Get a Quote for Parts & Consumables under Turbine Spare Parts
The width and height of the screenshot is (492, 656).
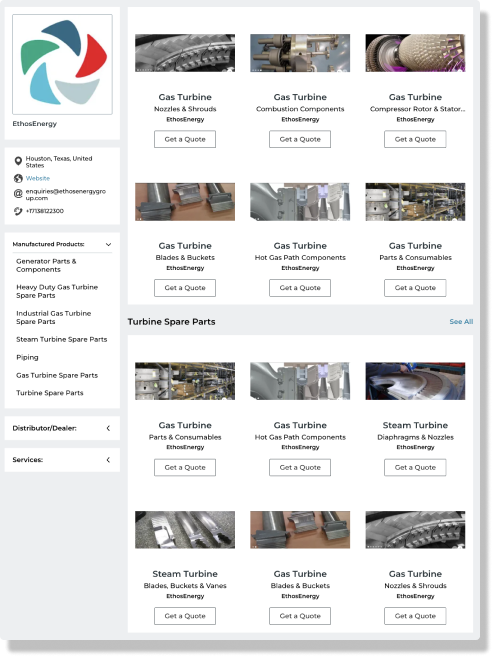tap(185, 467)
